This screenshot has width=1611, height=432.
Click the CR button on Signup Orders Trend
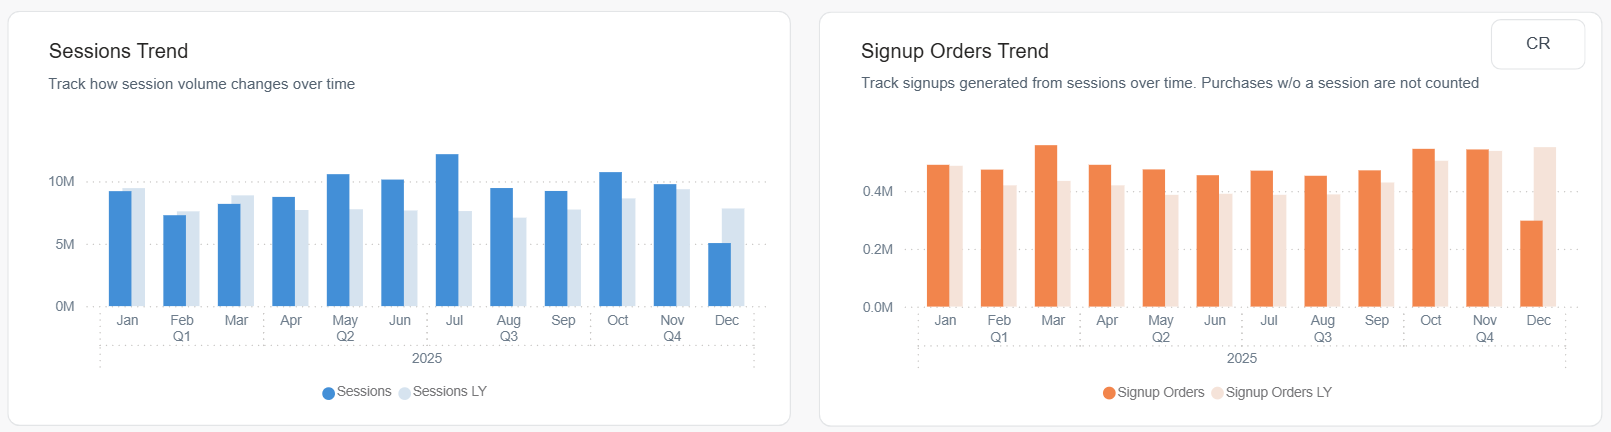point(1537,44)
